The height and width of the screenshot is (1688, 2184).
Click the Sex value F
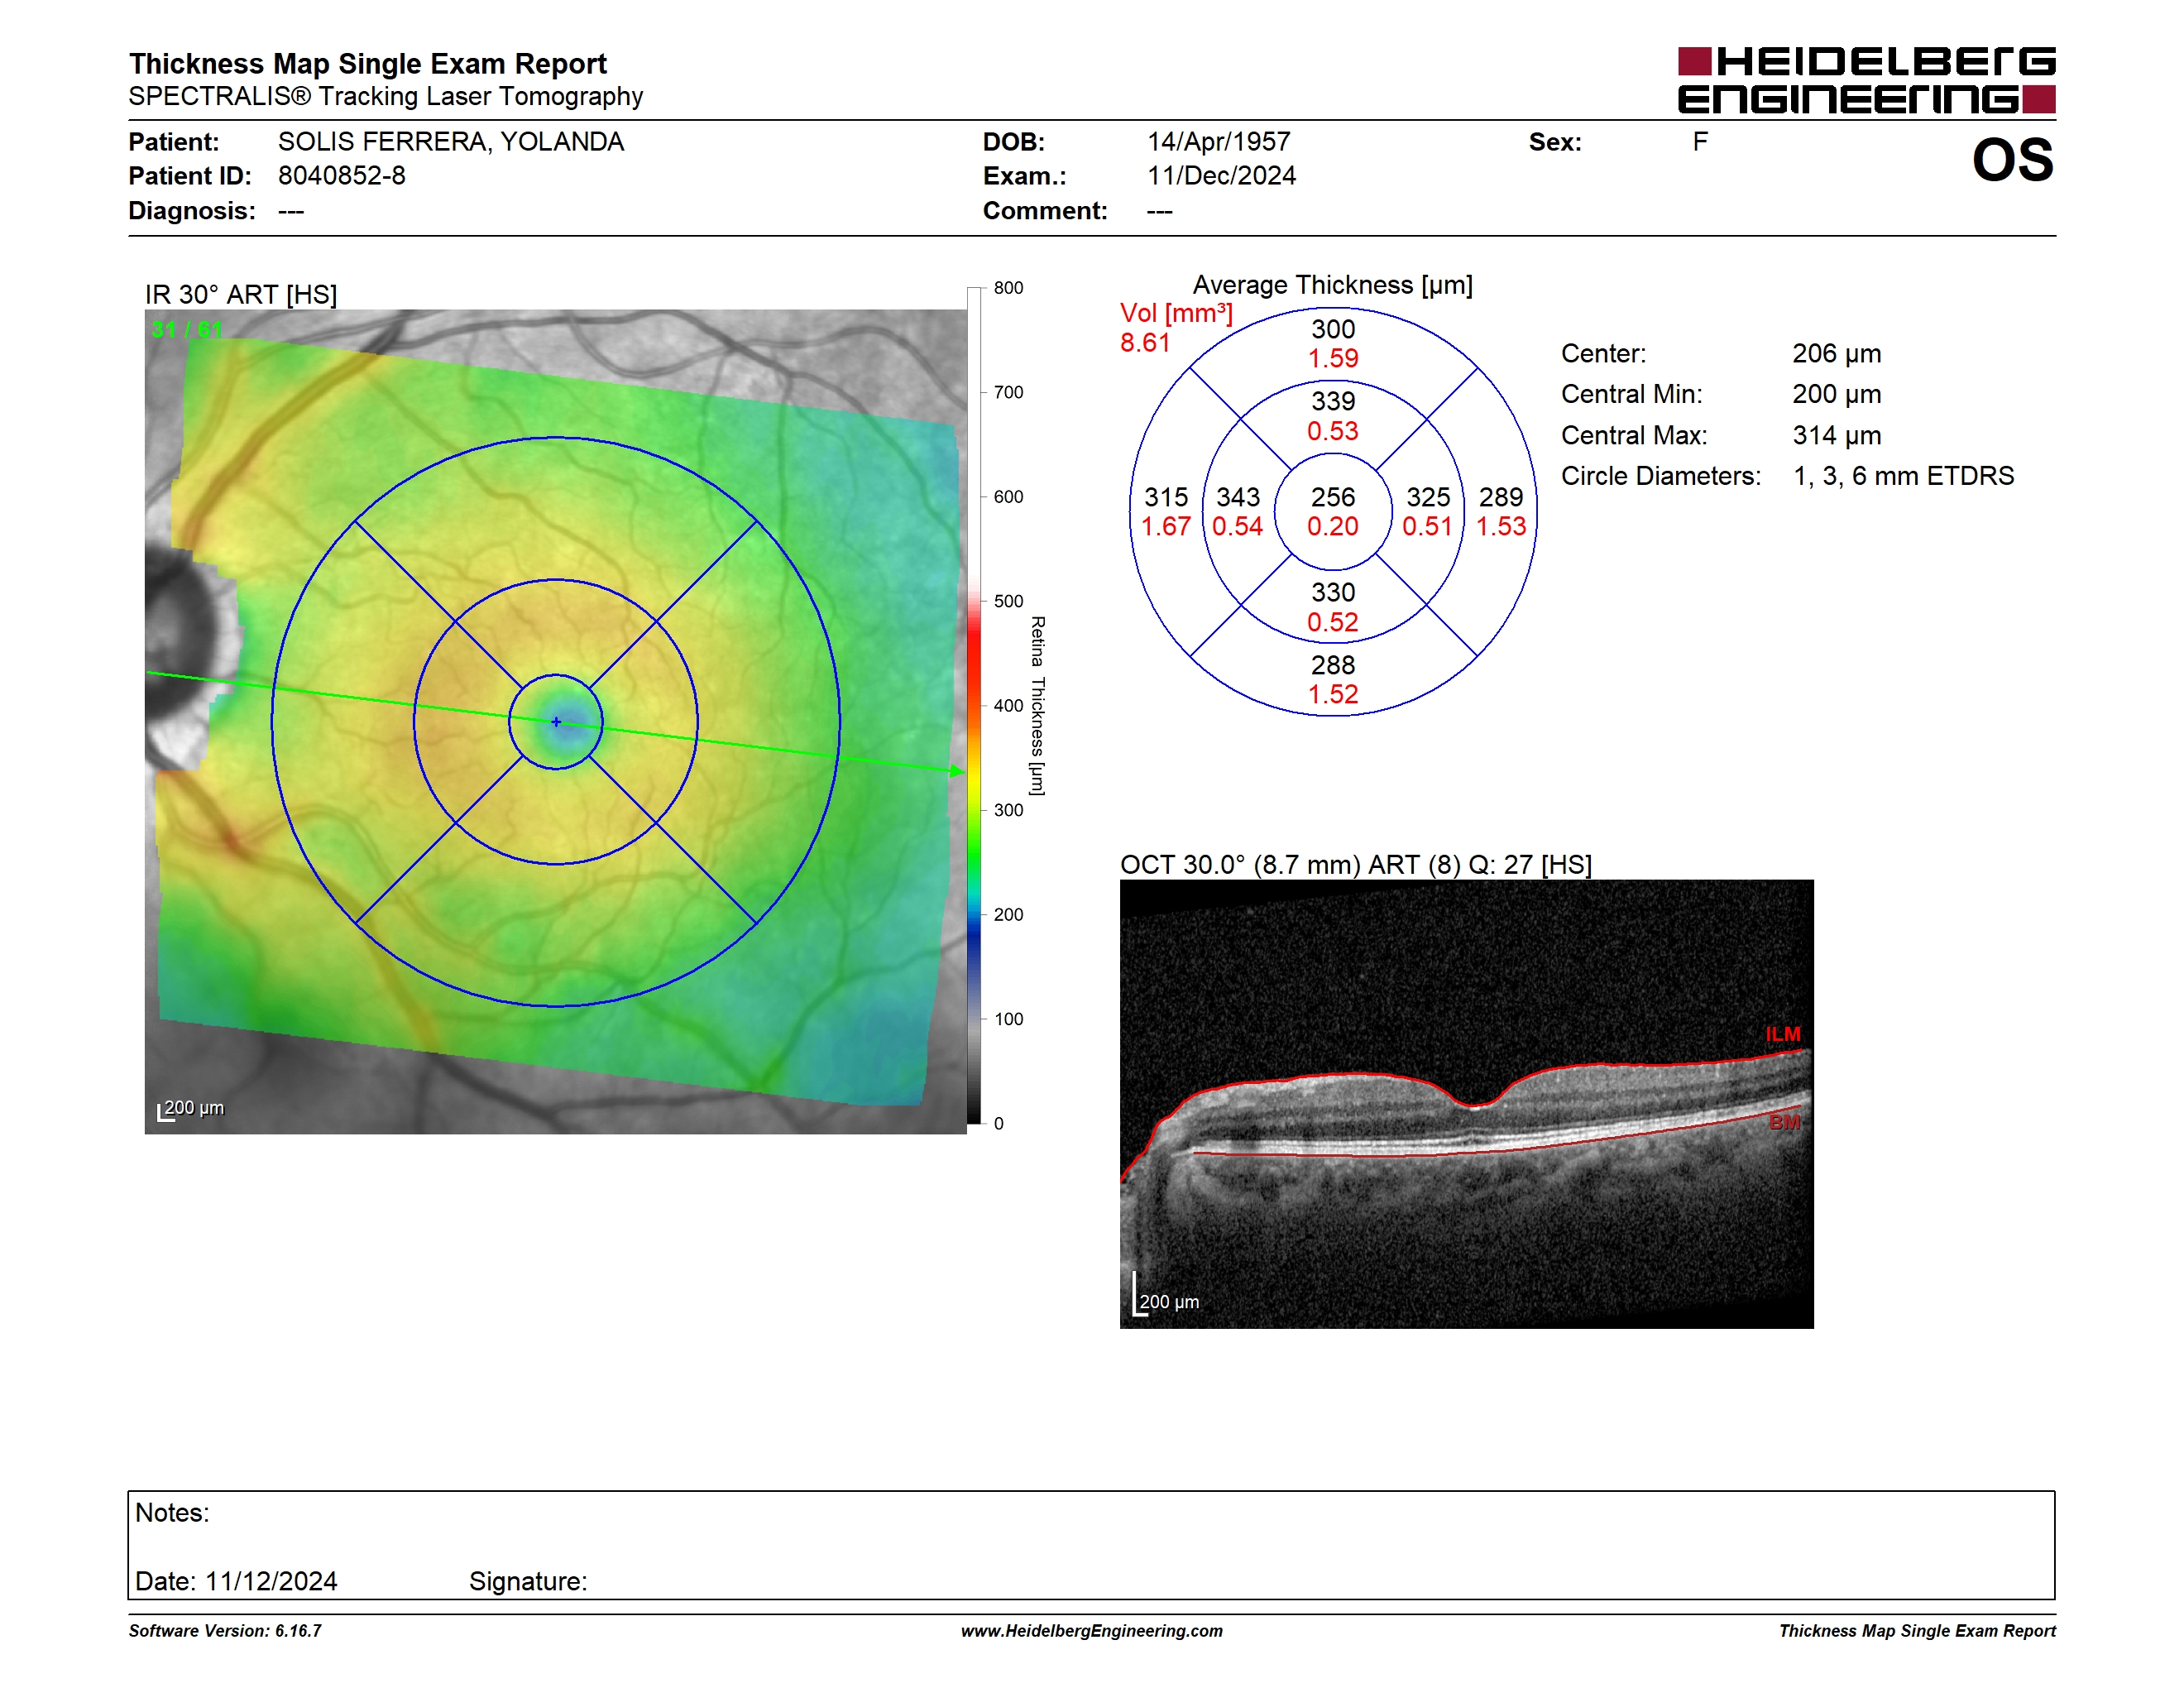1700,142
